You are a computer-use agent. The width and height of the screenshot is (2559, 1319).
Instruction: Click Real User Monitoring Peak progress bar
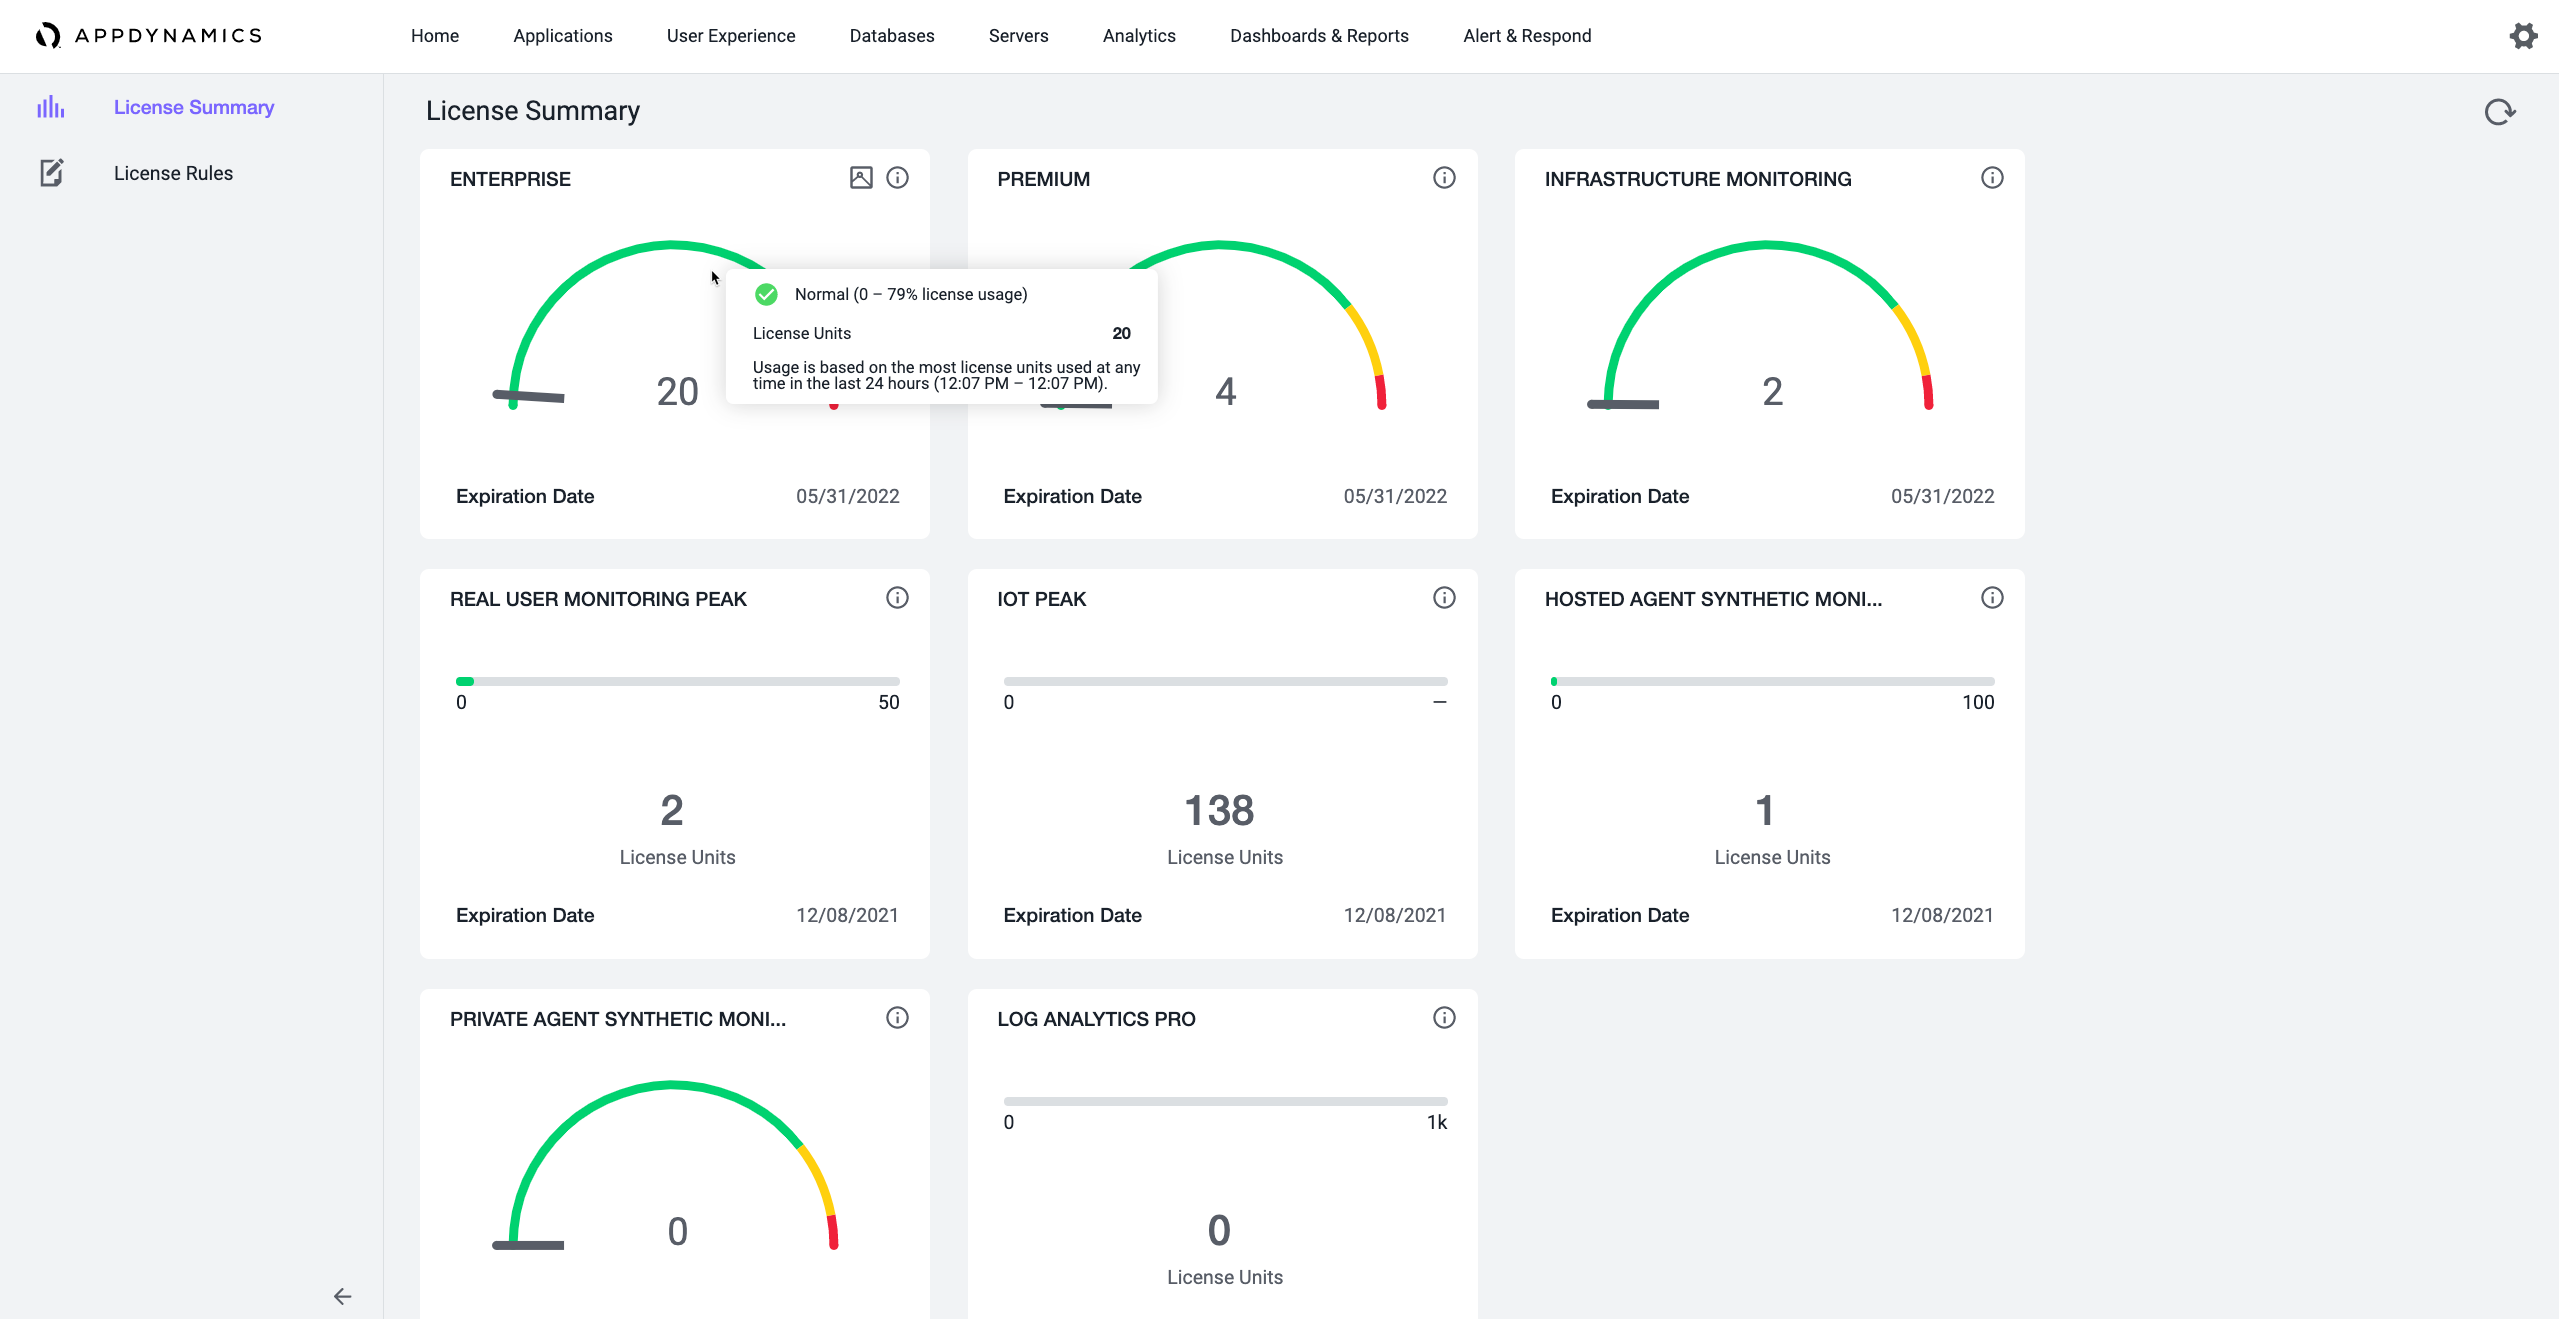(x=678, y=682)
